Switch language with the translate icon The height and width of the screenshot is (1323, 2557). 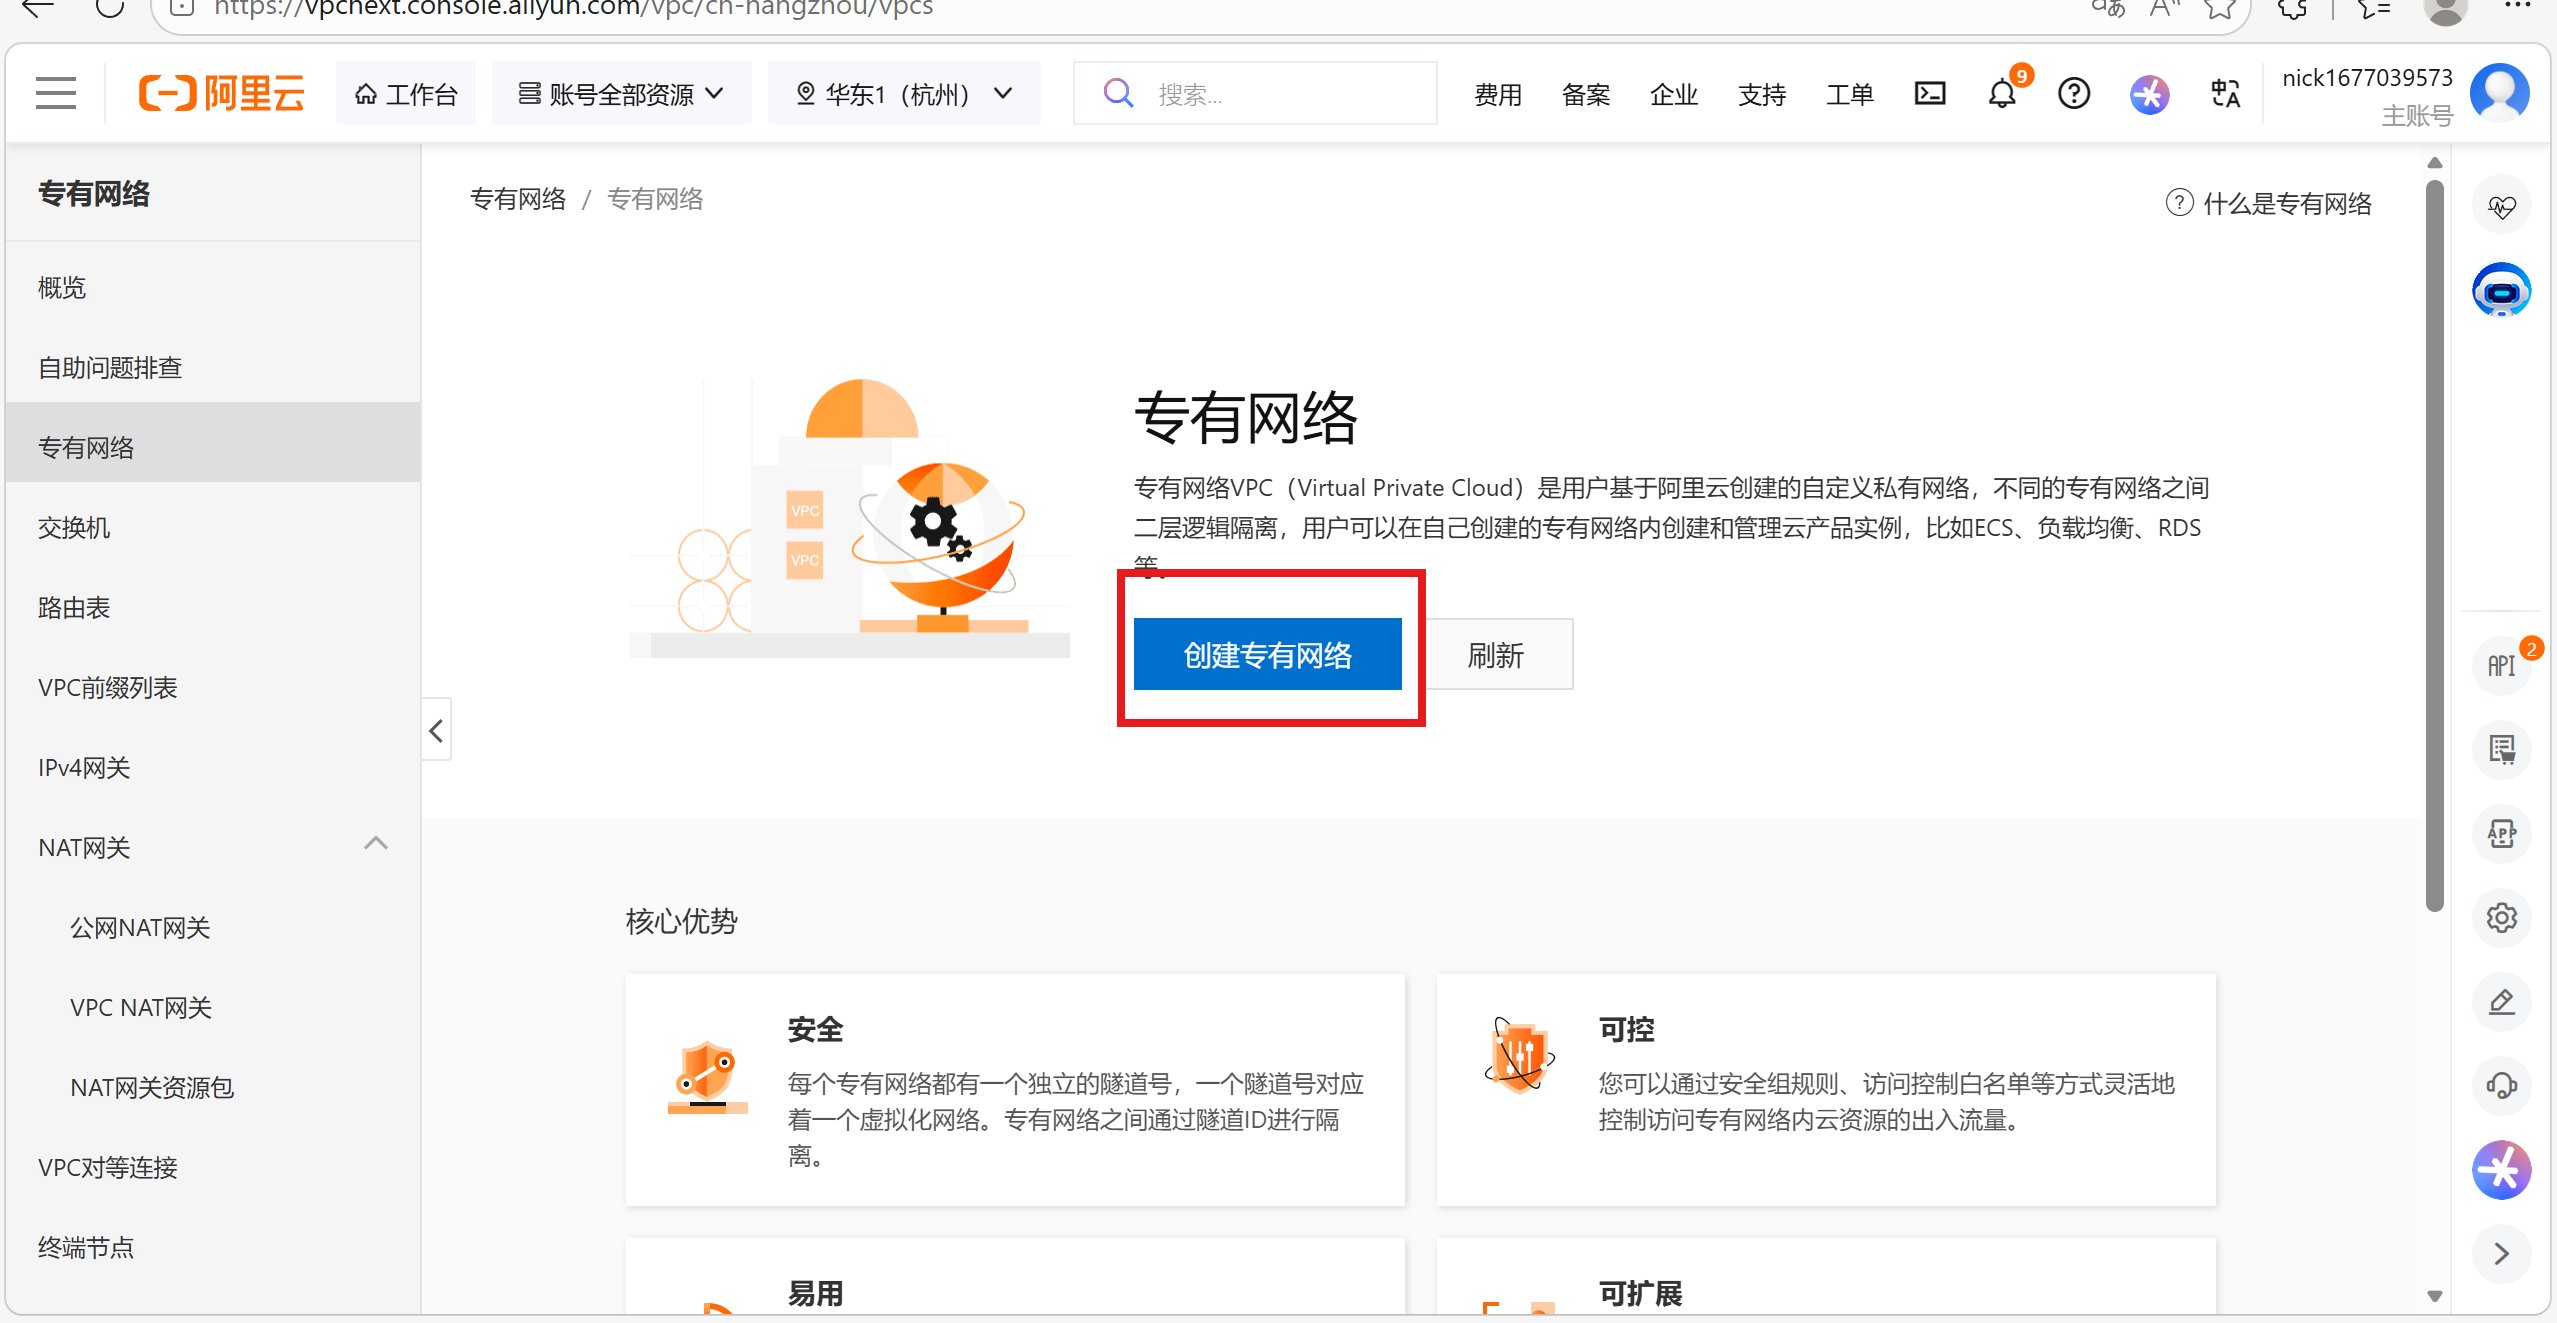pyautogui.click(x=2224, y=94)
